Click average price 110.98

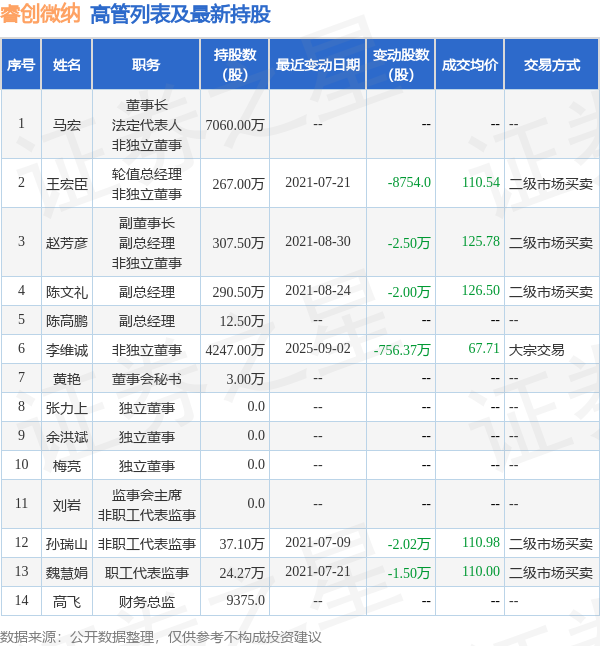[x=480, y=542]
